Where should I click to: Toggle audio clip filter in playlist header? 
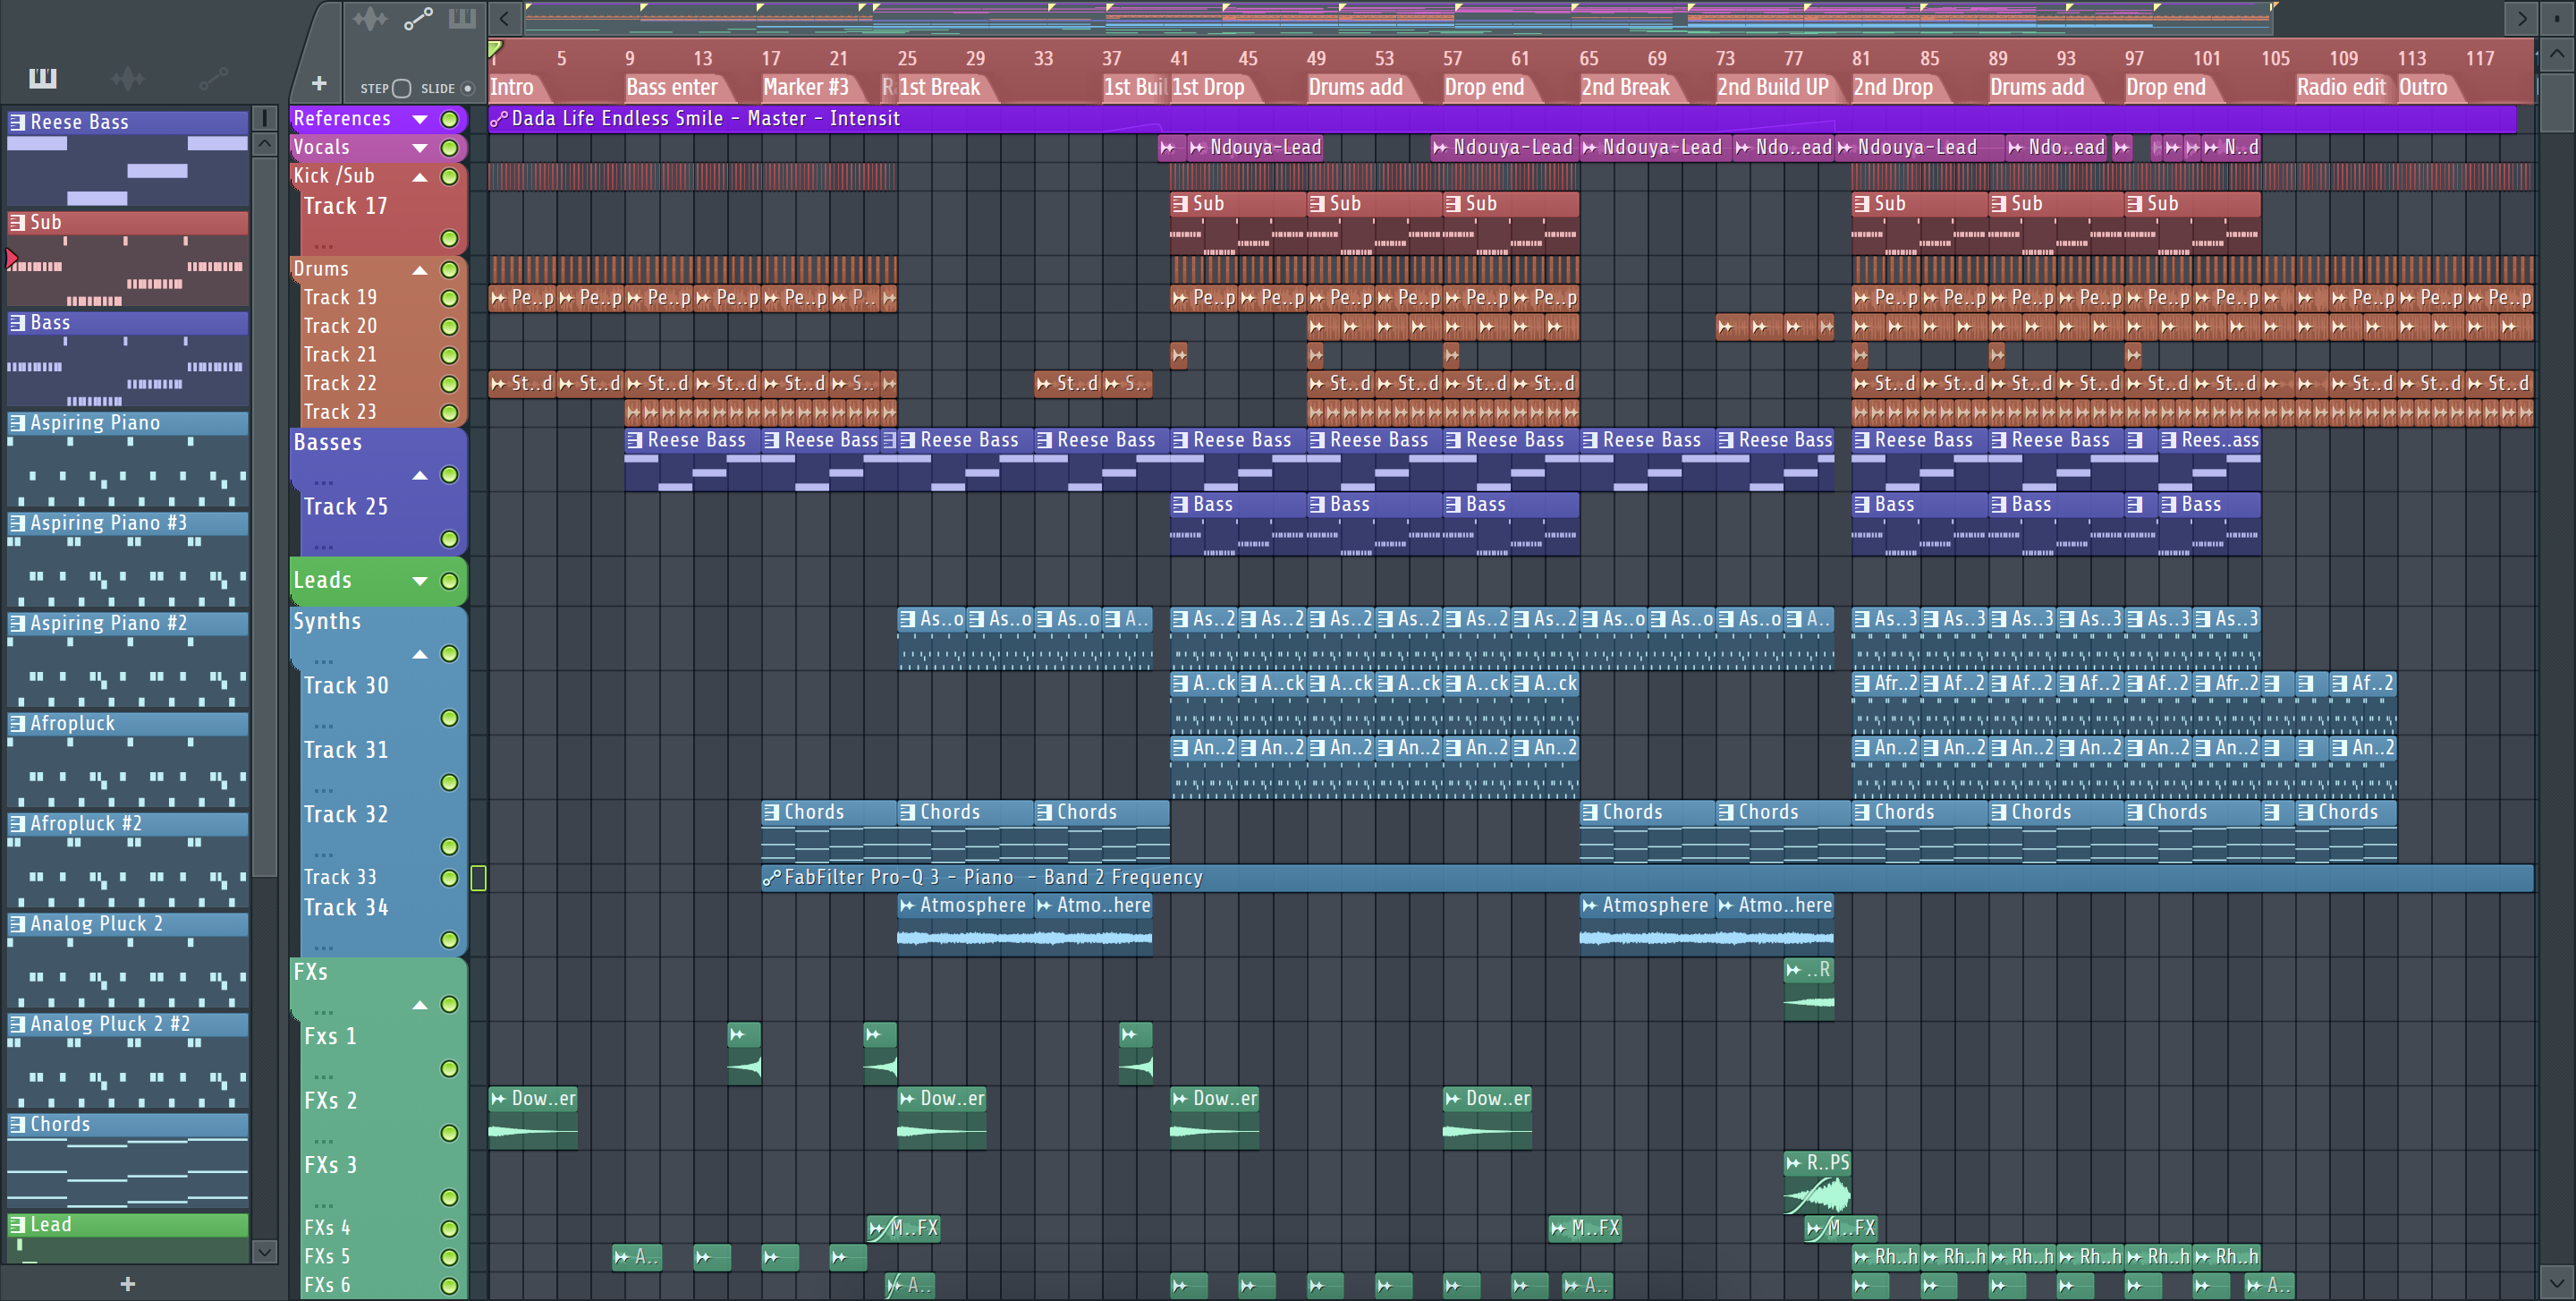pos(370,18)
